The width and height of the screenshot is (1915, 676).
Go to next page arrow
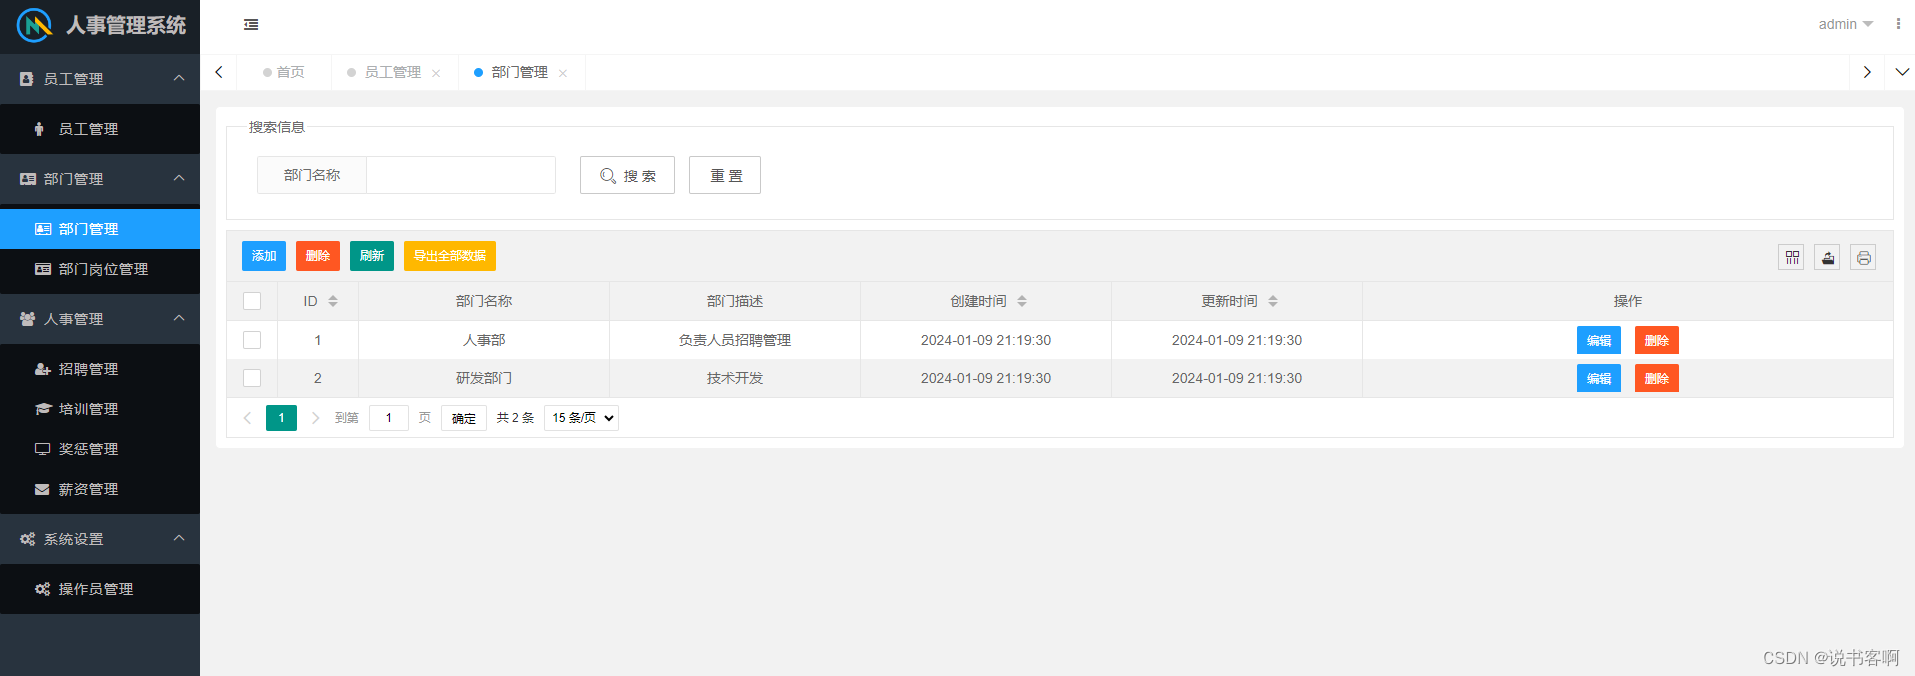[x=315, y=418]
